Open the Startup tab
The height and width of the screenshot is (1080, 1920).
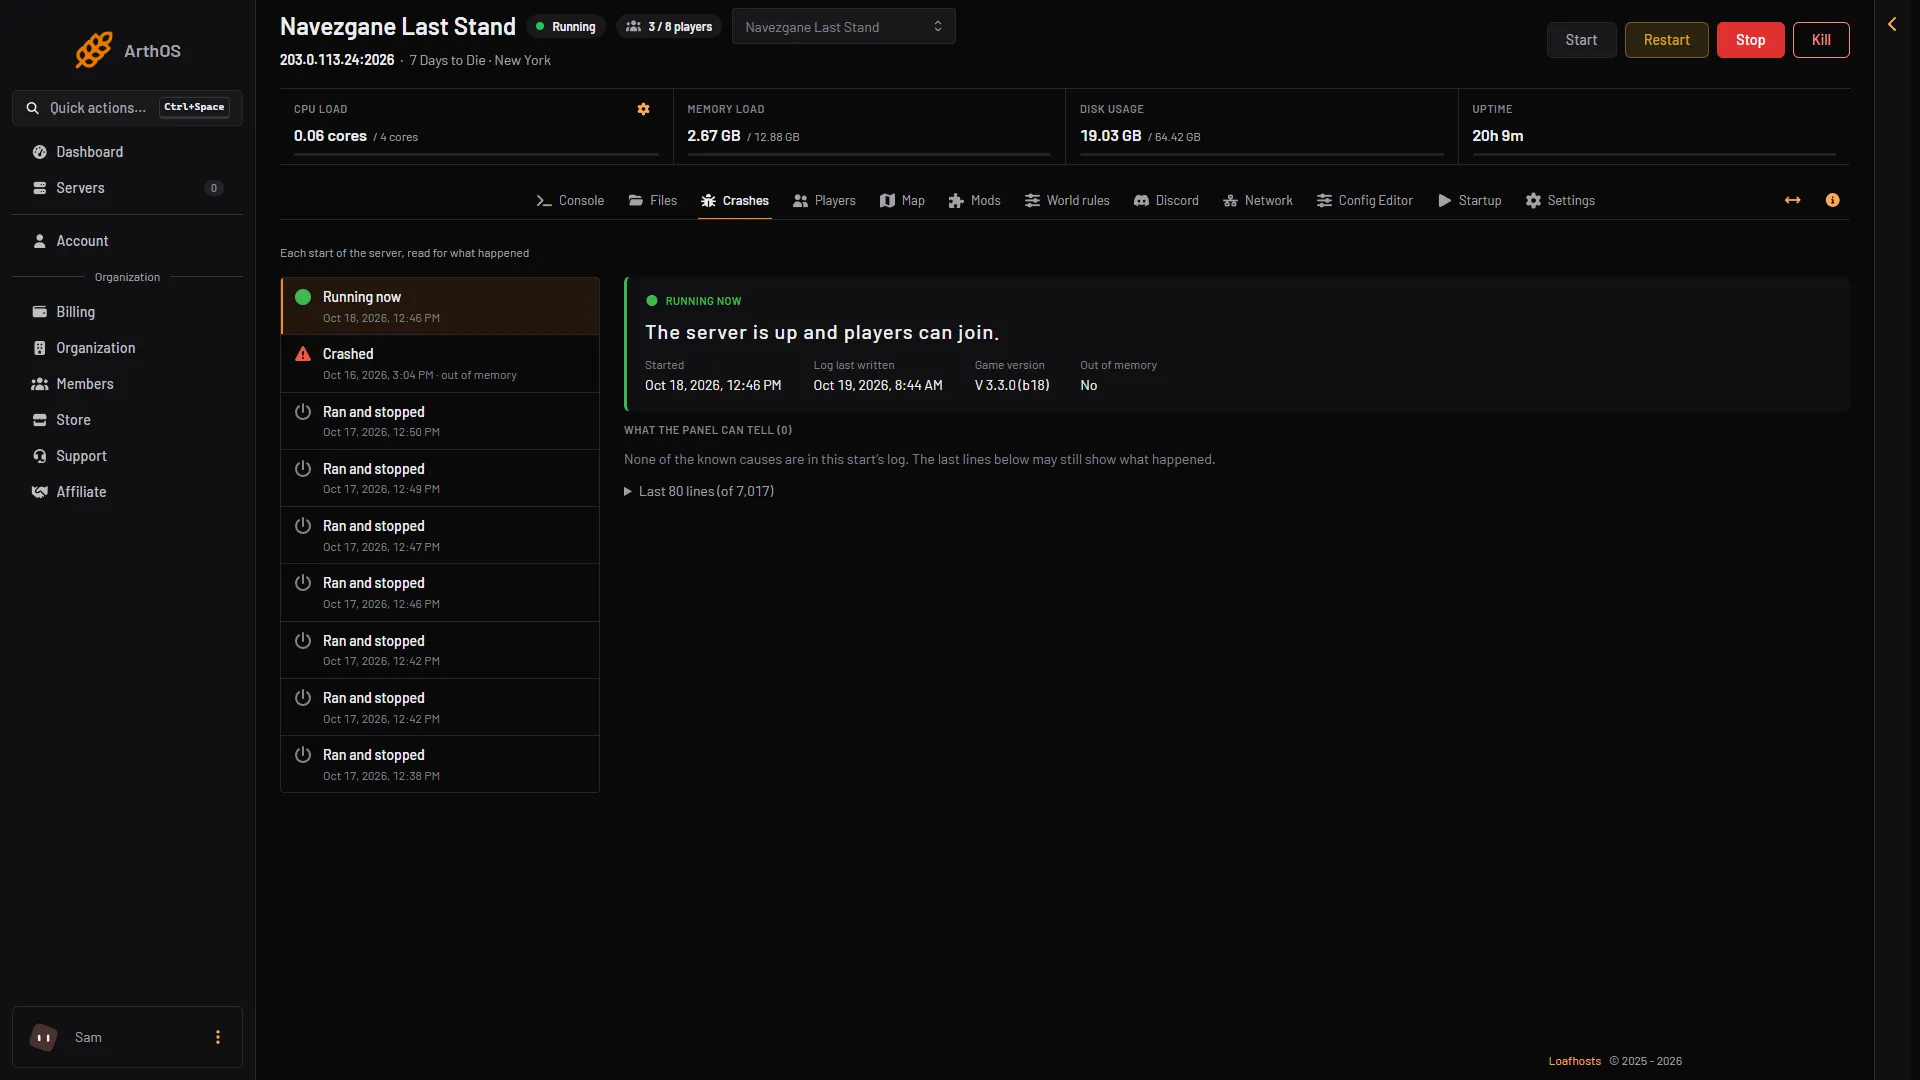1469,201
